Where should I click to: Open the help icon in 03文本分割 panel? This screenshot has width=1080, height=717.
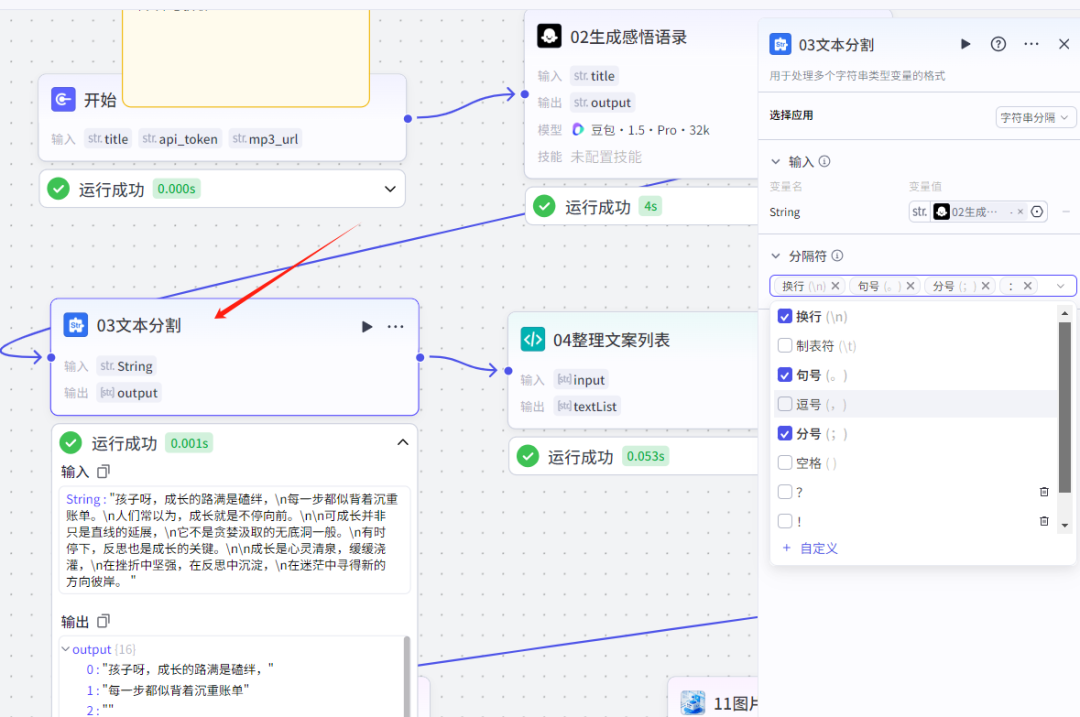coord(997,44)
